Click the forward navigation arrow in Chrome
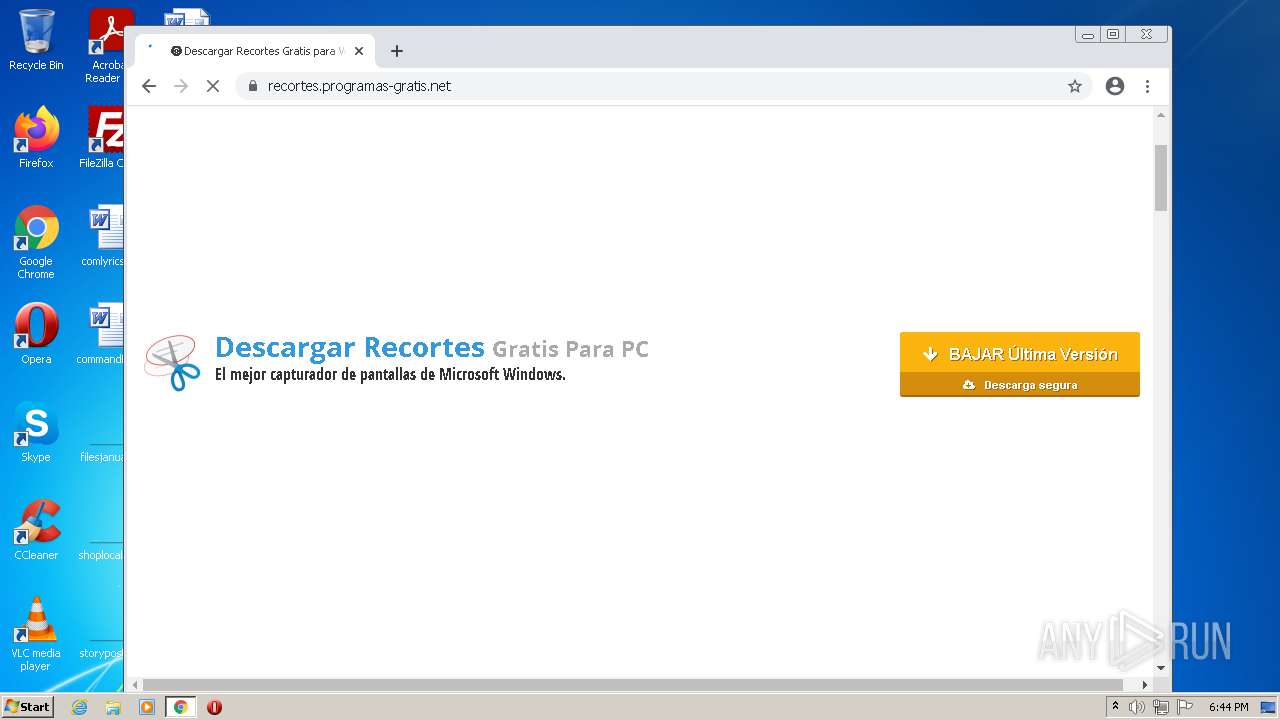The height and width of the screenshot is (720, 1280). [181, 86]
